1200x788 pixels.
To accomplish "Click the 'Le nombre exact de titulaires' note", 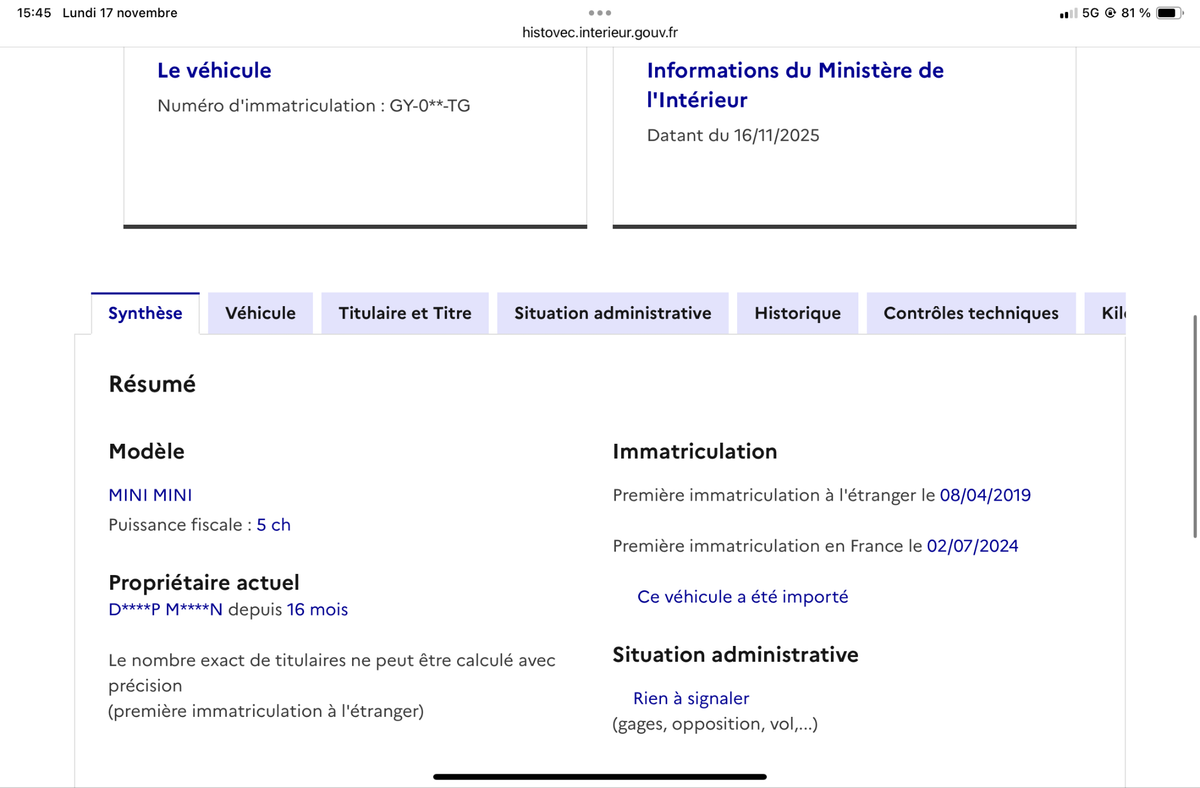I will pos(332,673).
